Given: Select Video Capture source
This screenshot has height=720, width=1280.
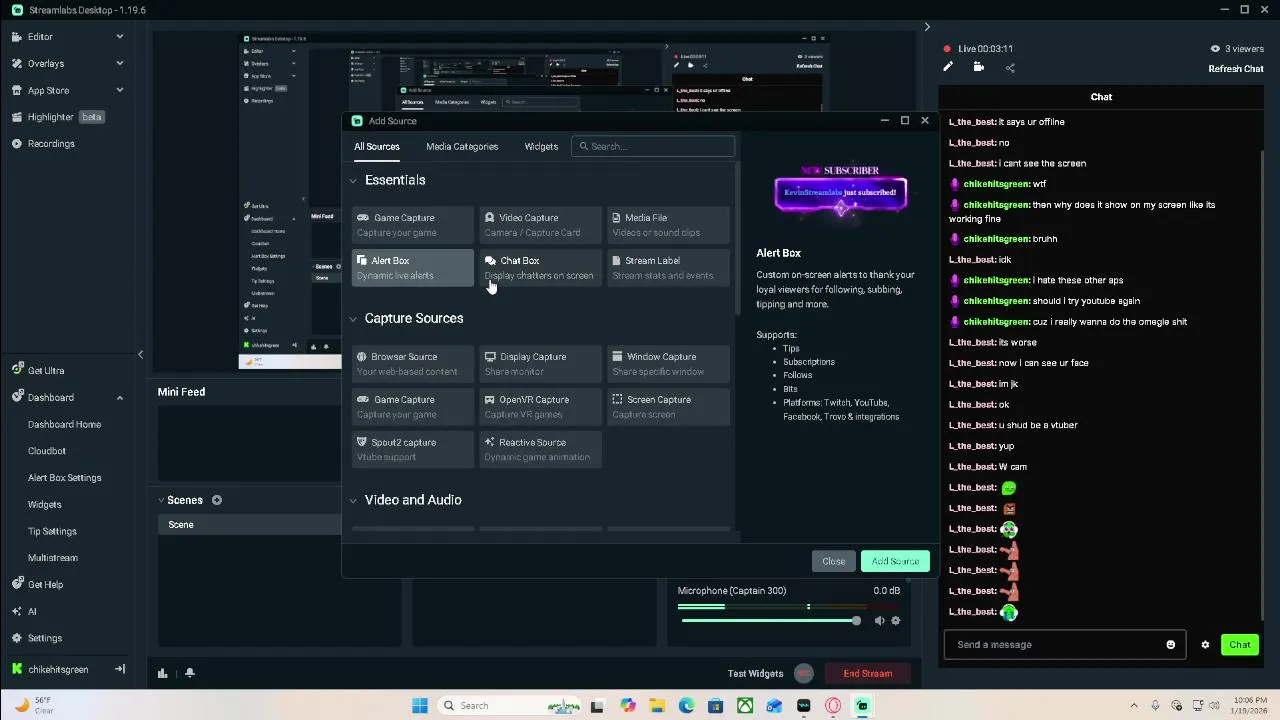Looking at the screenshot, I should pyautogui.click(x=540, y=225).
